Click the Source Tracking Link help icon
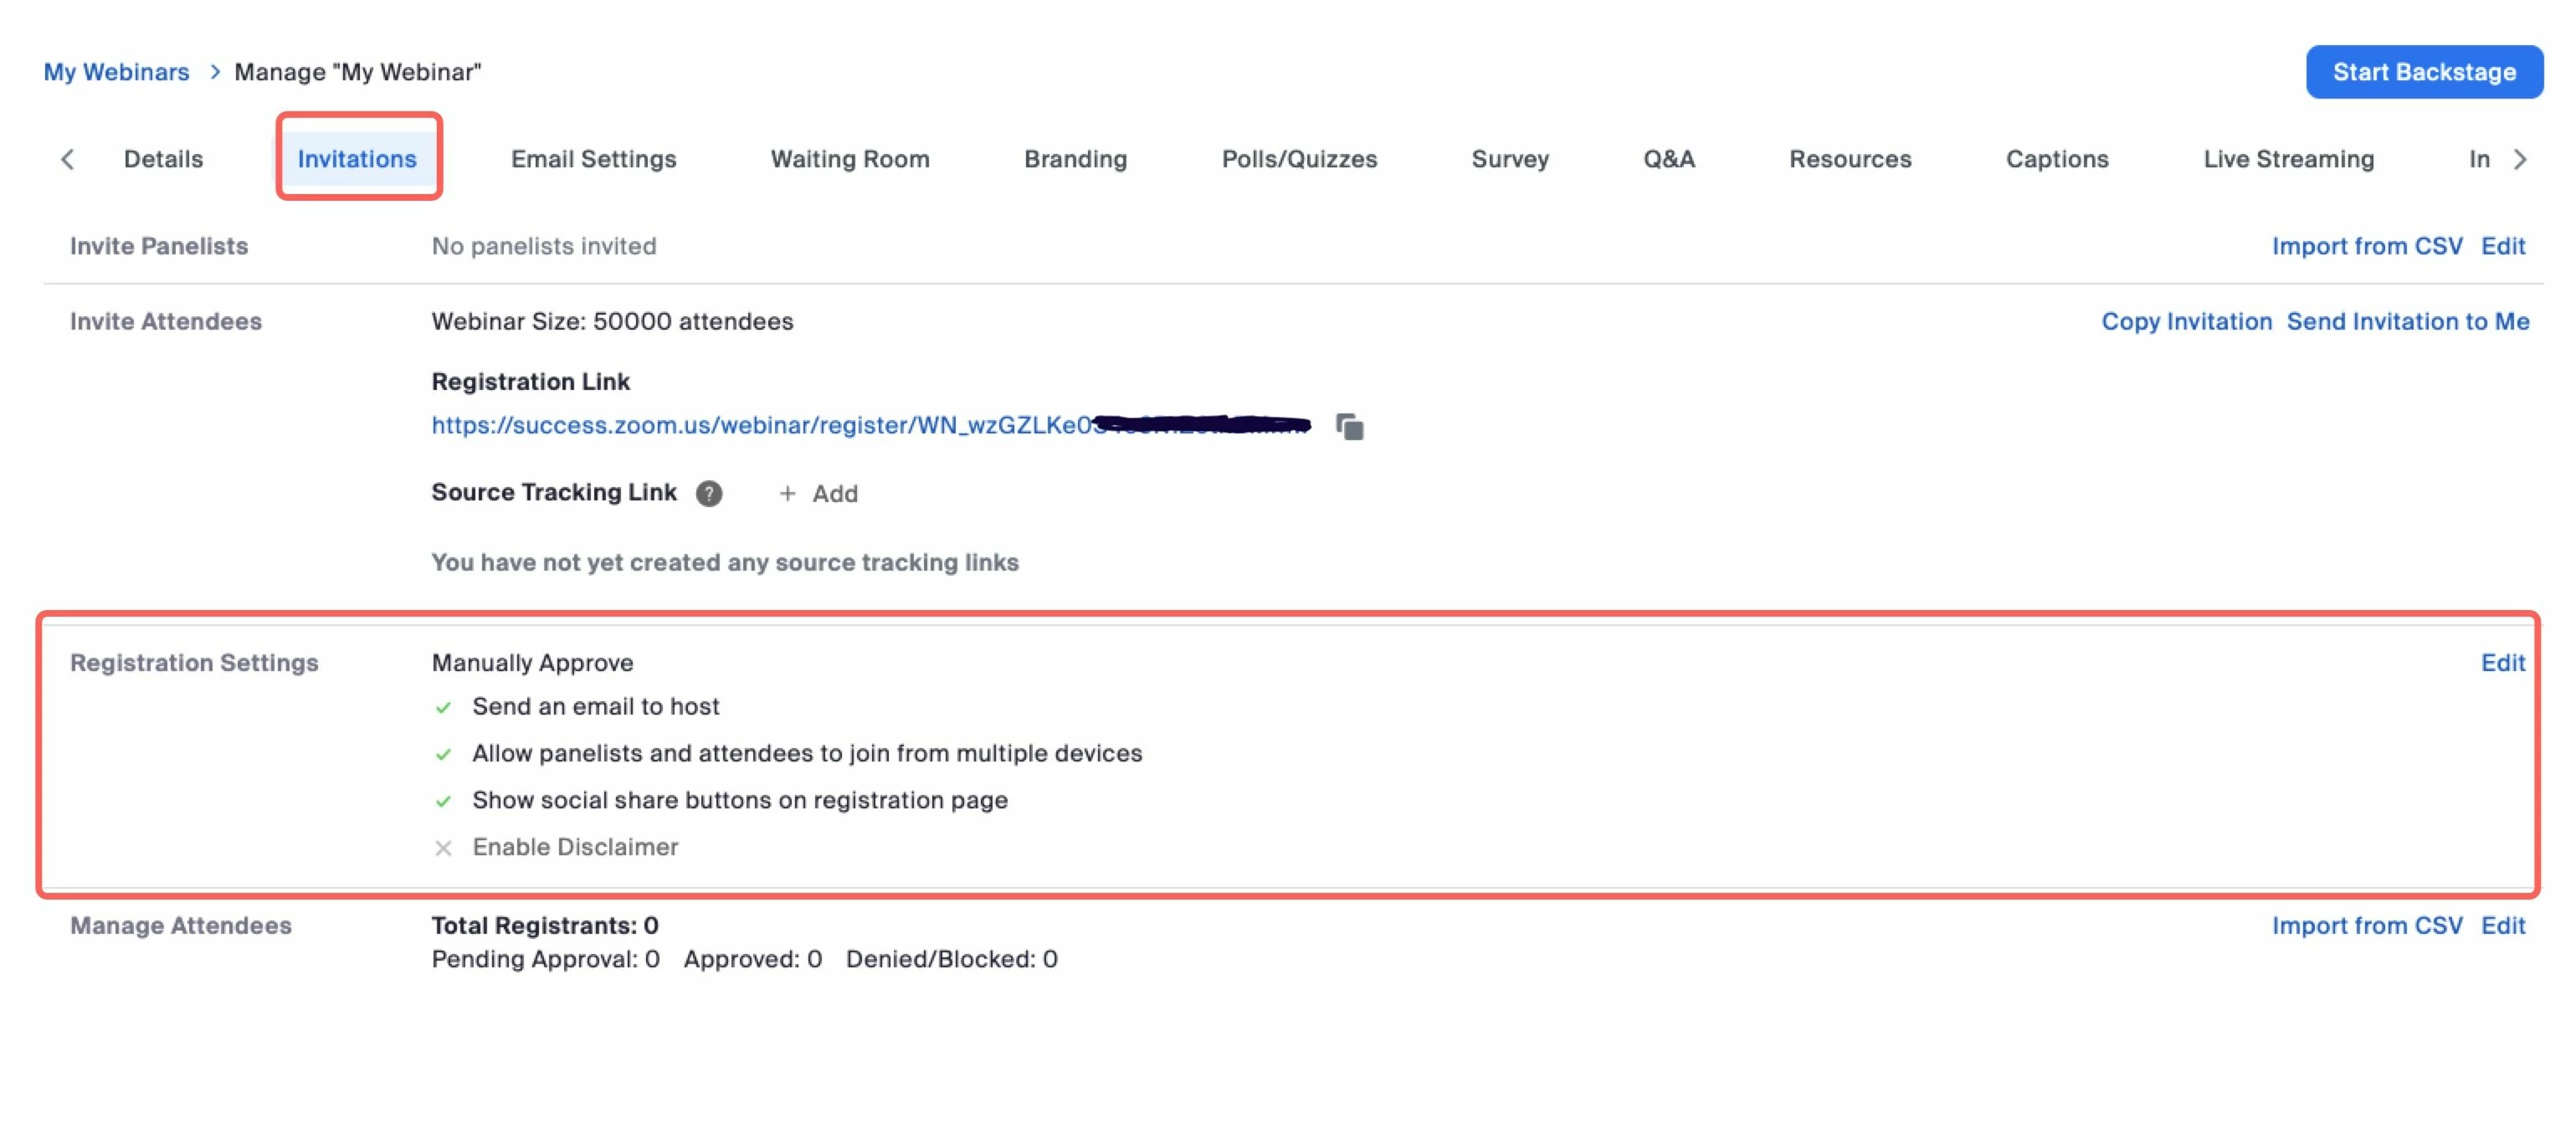The height and width of the screenshot is (1123, 2576). click(x=708, y=493)
